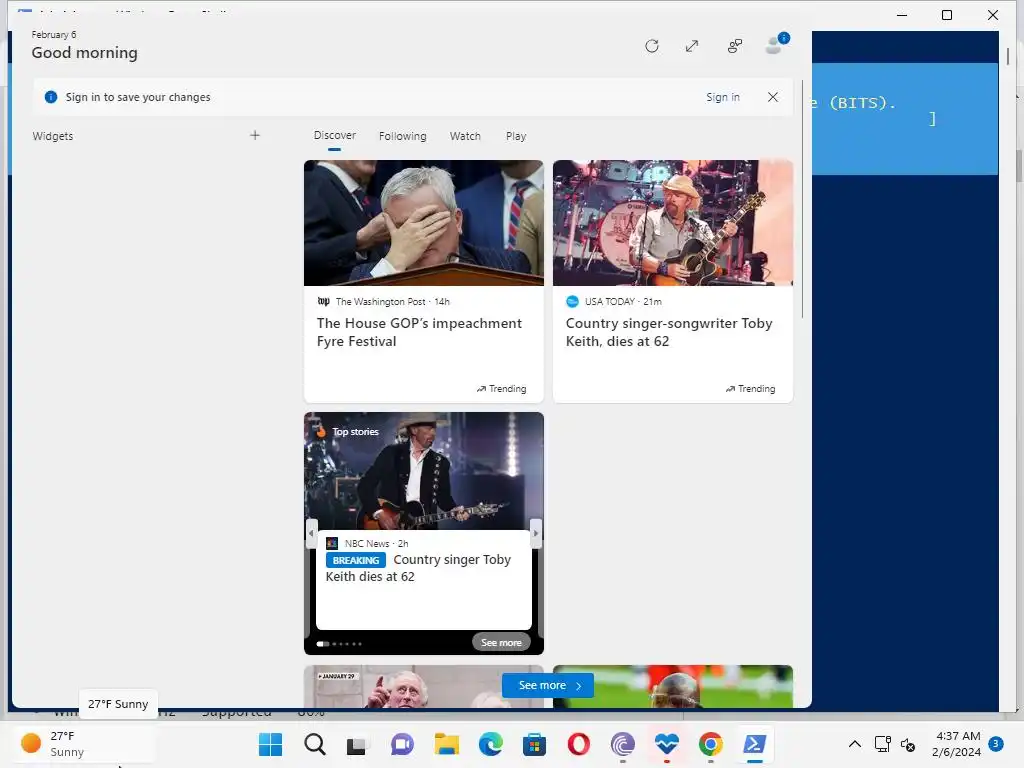Open notification center badge
The image size is (1024, 768).
coord(995,744)
